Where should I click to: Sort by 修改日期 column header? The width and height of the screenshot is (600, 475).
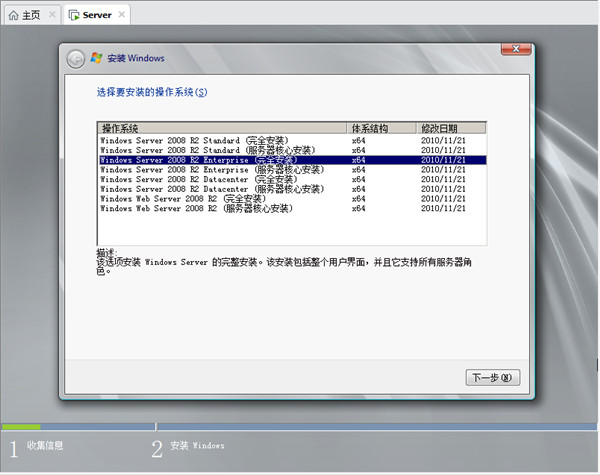[x=451, y=128]
